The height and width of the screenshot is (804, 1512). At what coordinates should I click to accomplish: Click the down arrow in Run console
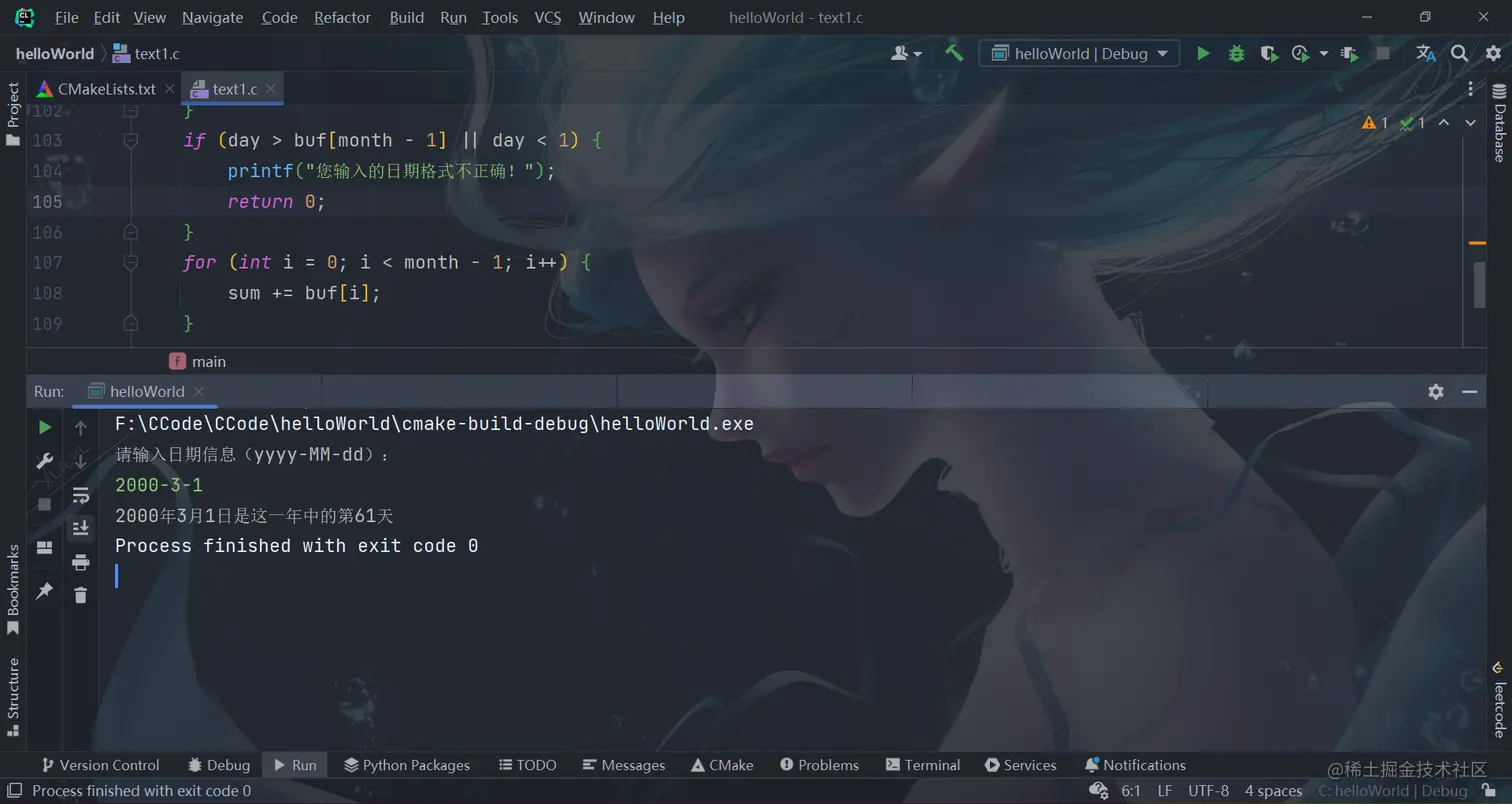(x=81, y=461)
